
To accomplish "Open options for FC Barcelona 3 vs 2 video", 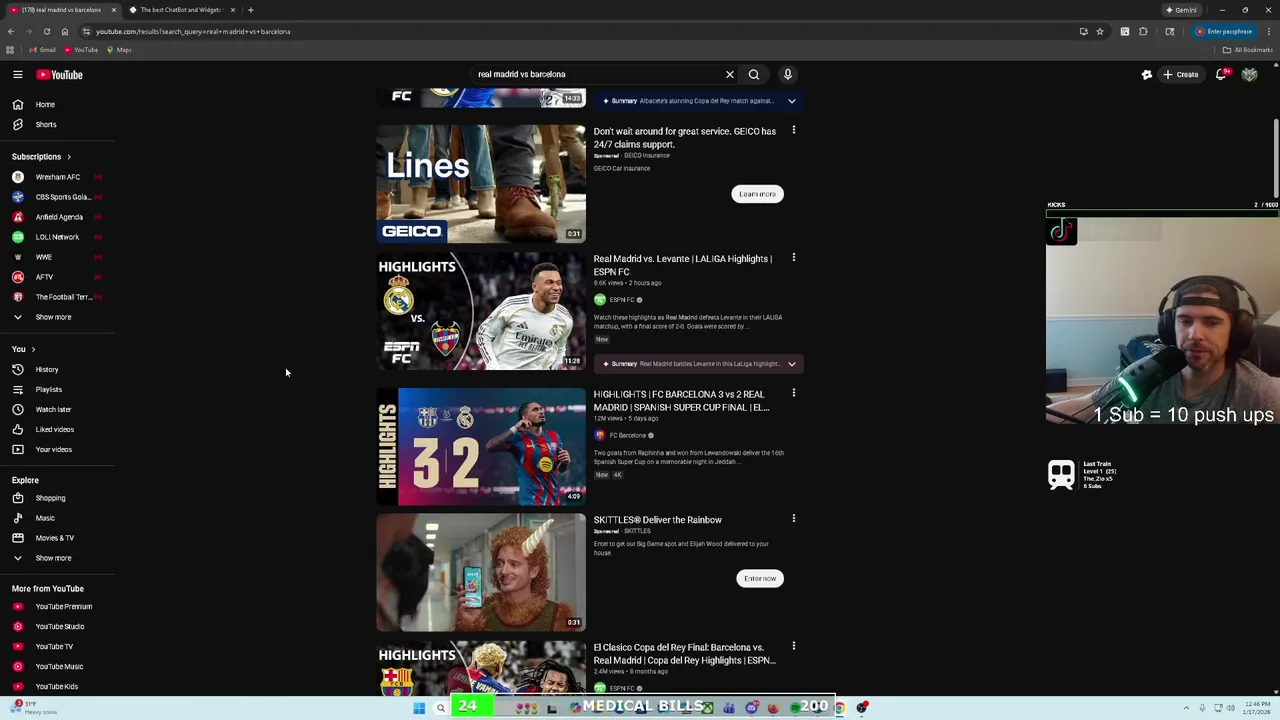I will (794, 393).
